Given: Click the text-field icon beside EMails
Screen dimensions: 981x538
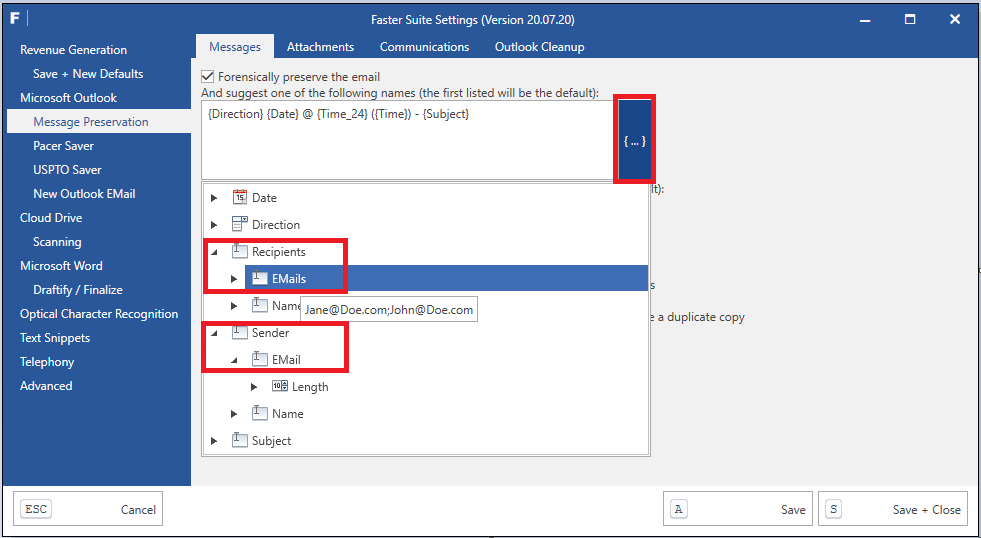Looking at the screenshot, I should pos(260,278).
